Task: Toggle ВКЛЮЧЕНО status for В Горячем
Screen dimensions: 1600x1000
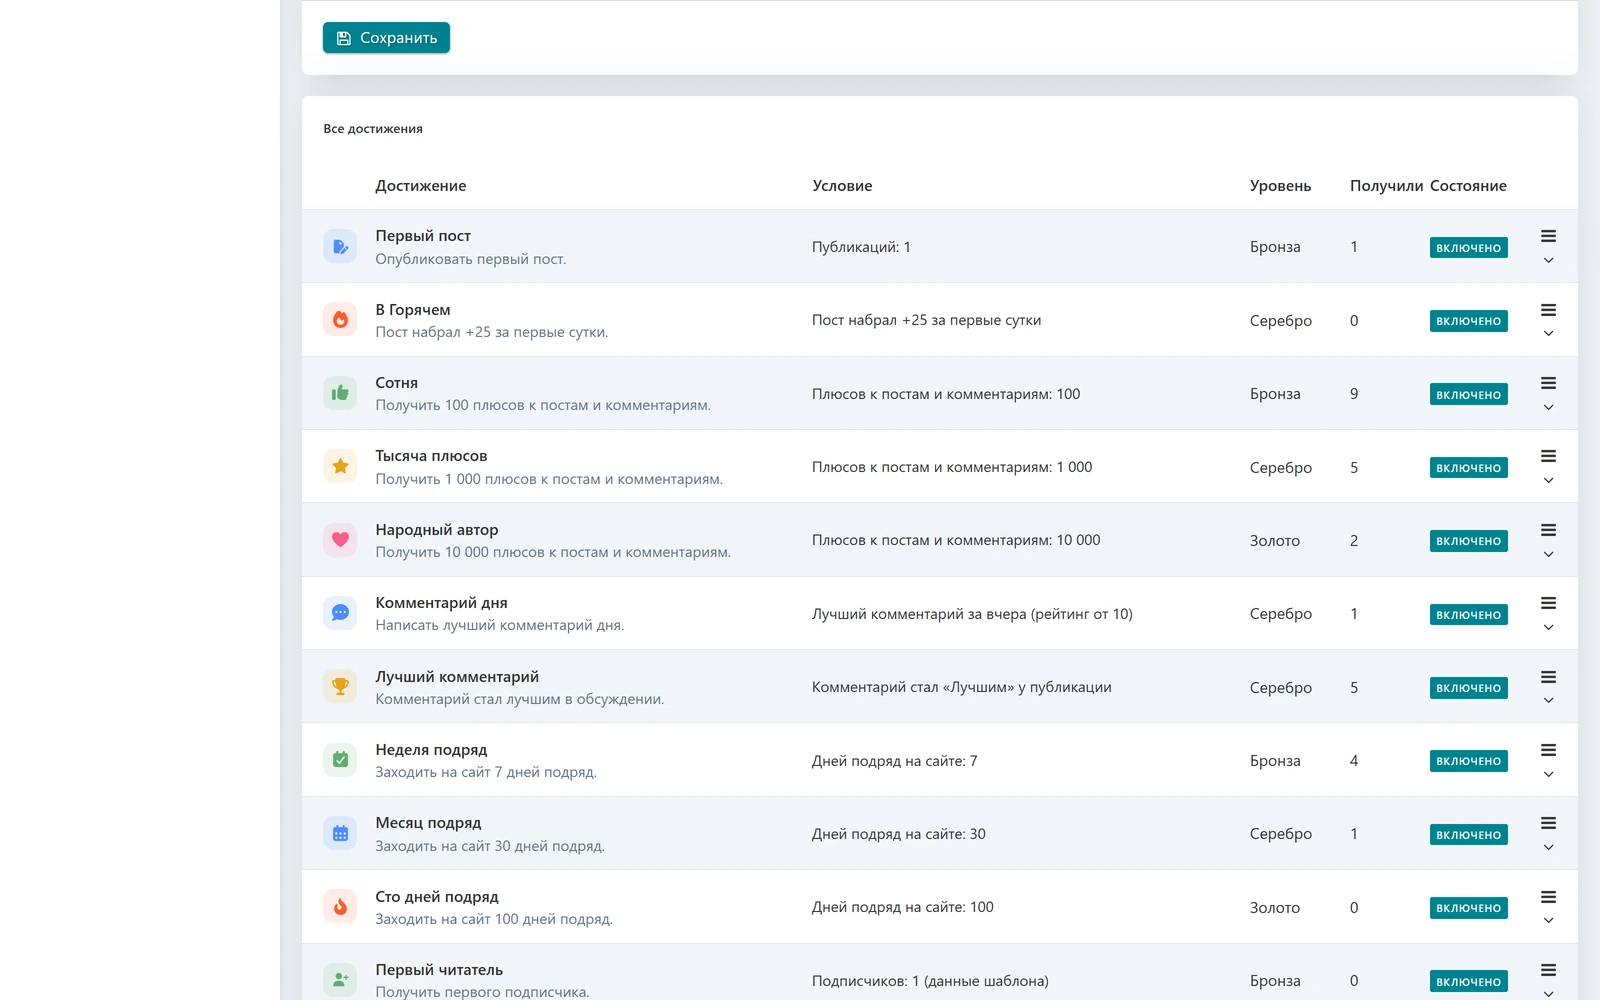Action: 1468,321
